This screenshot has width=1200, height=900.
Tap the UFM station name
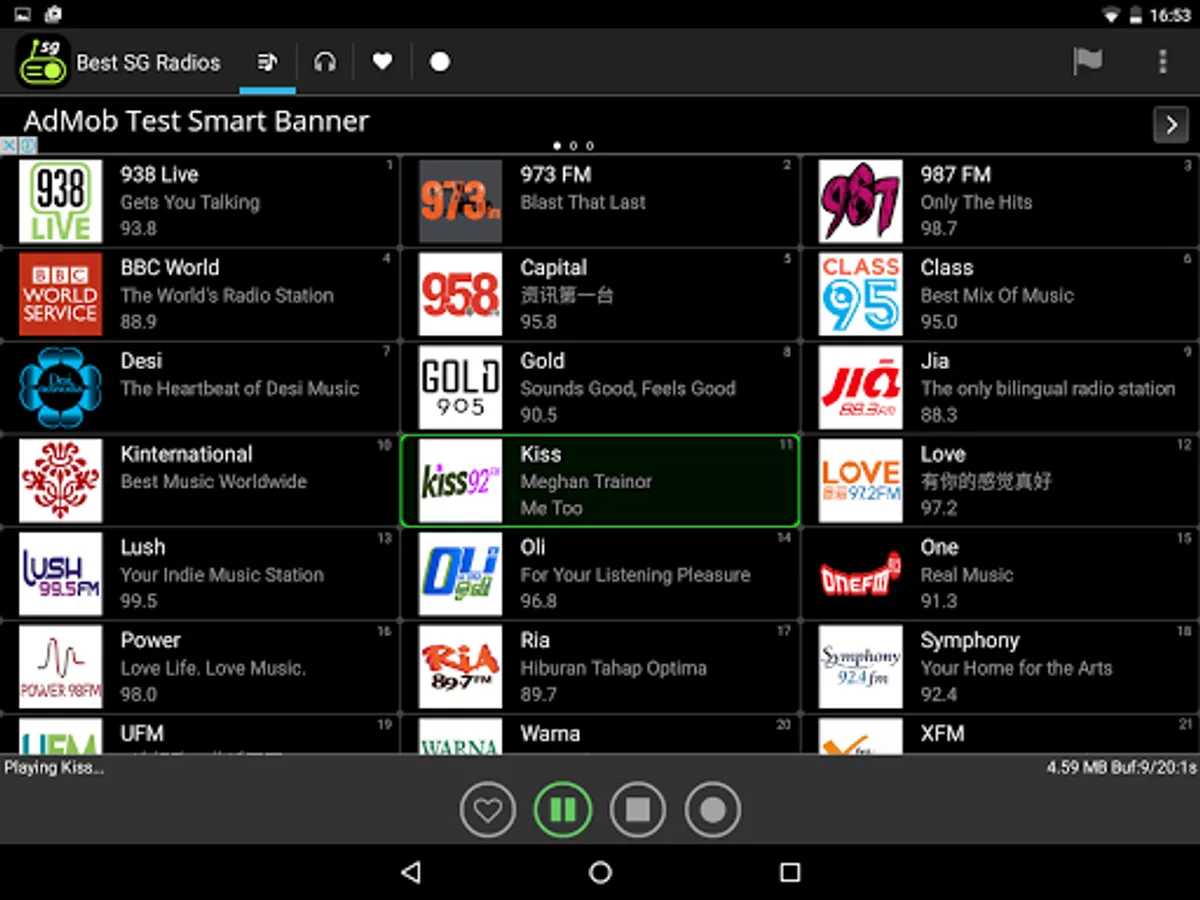click(142, 733)
